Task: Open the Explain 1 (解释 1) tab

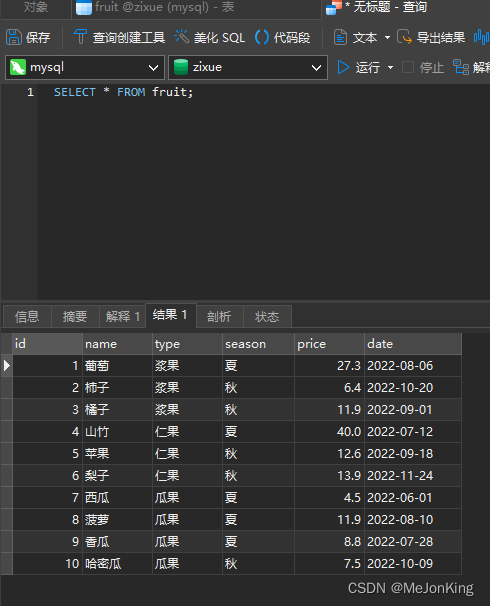Action: [x=122, y=317]
